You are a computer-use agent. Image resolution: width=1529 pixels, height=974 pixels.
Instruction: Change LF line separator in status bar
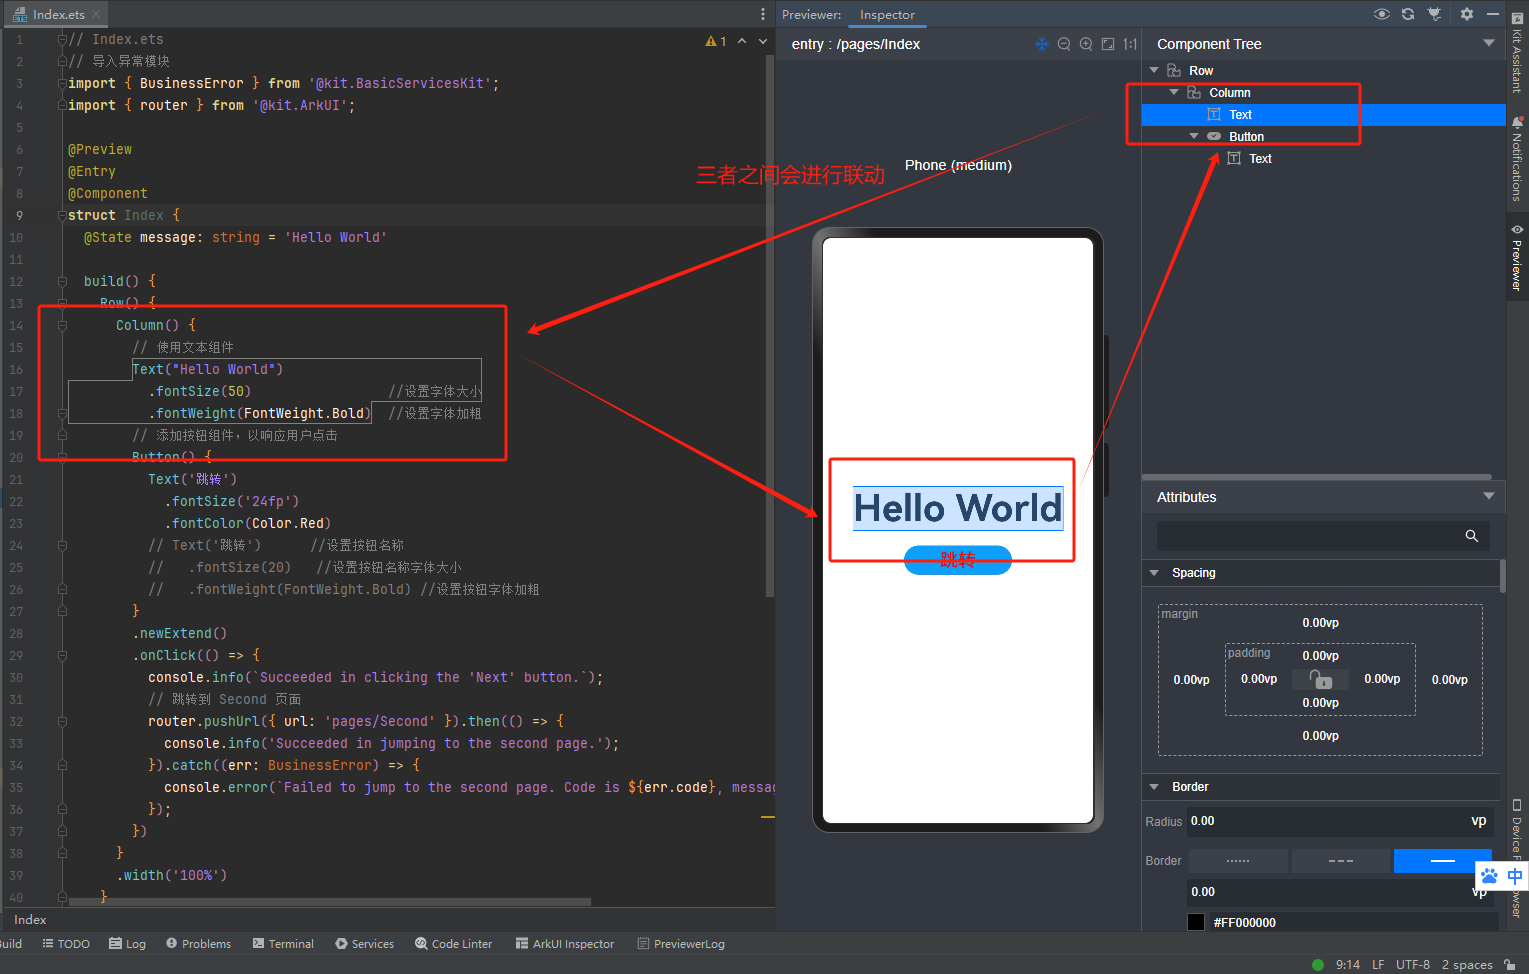1378,965
